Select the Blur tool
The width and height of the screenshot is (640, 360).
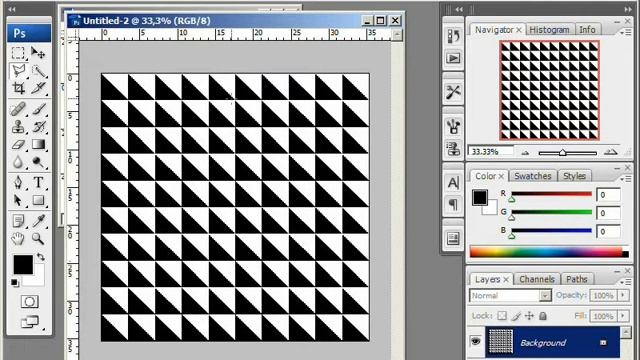click(x=18, y=162)
